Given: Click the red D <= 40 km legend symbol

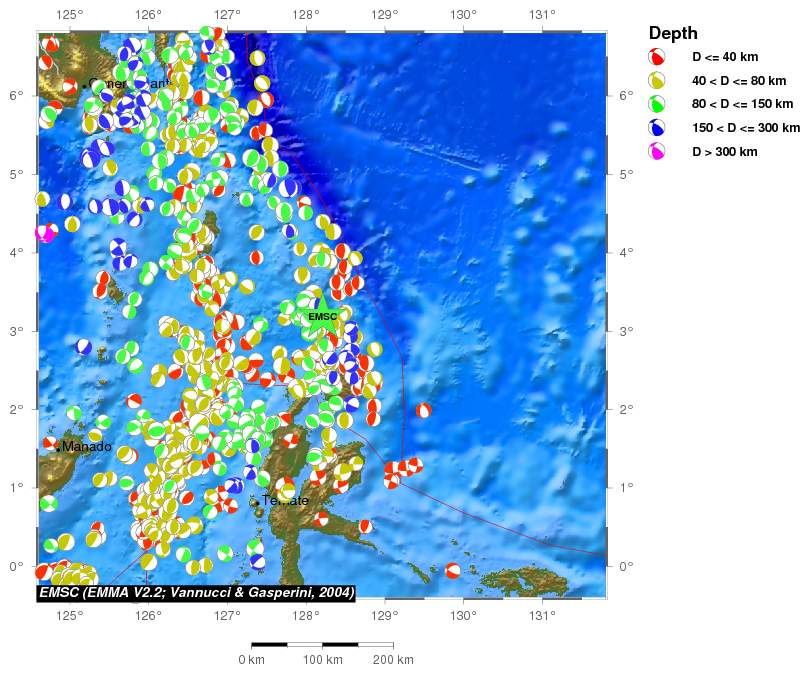Looking at the screenshot, I should tap(657, 57).
